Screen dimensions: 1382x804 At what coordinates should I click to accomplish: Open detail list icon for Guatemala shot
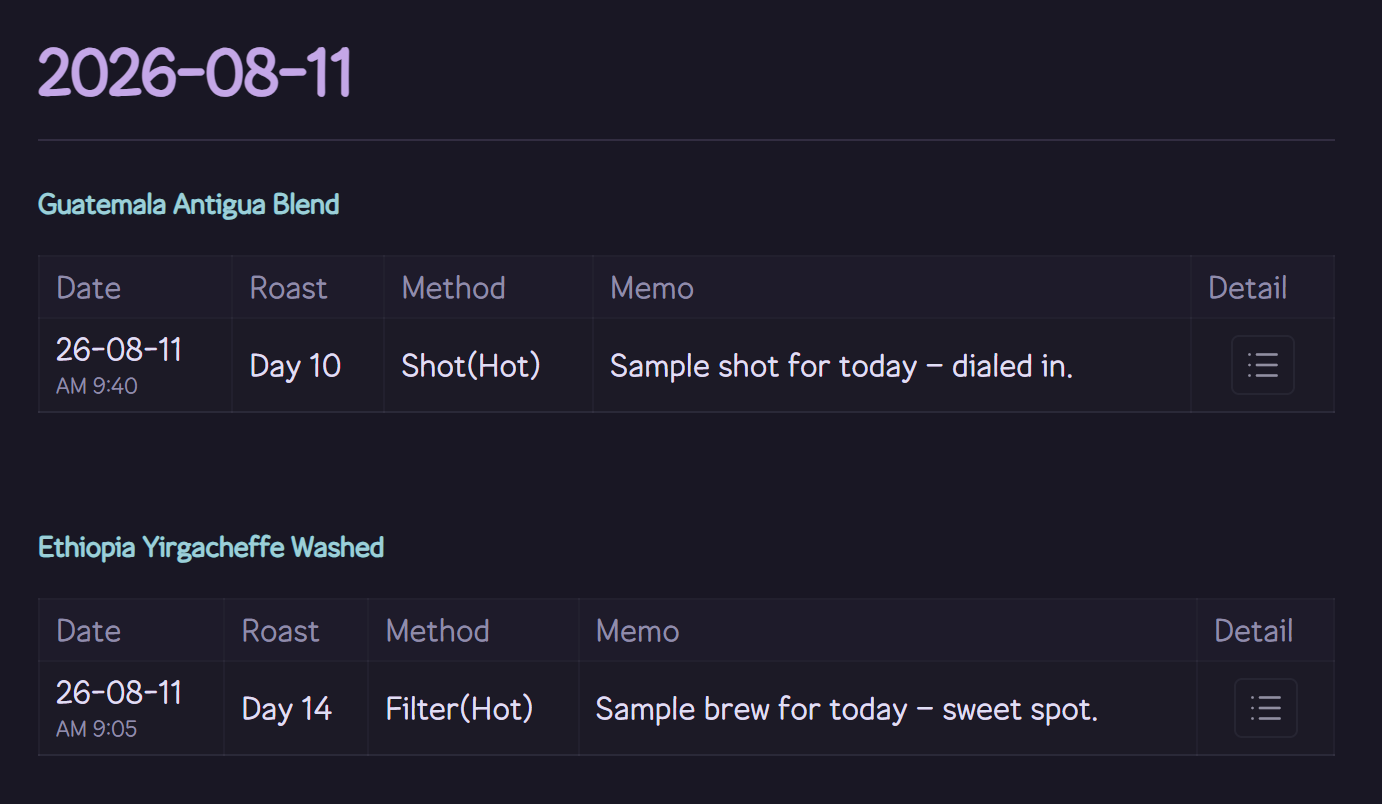click(1262, 365)
